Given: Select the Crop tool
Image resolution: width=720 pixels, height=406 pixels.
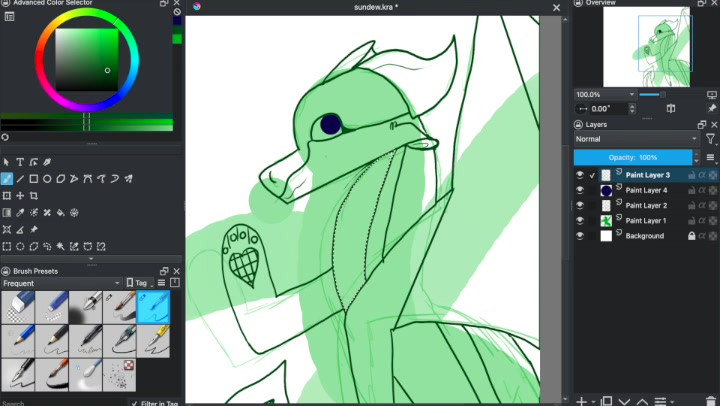Looking at the screenshot, I should (x=34, y=196).
